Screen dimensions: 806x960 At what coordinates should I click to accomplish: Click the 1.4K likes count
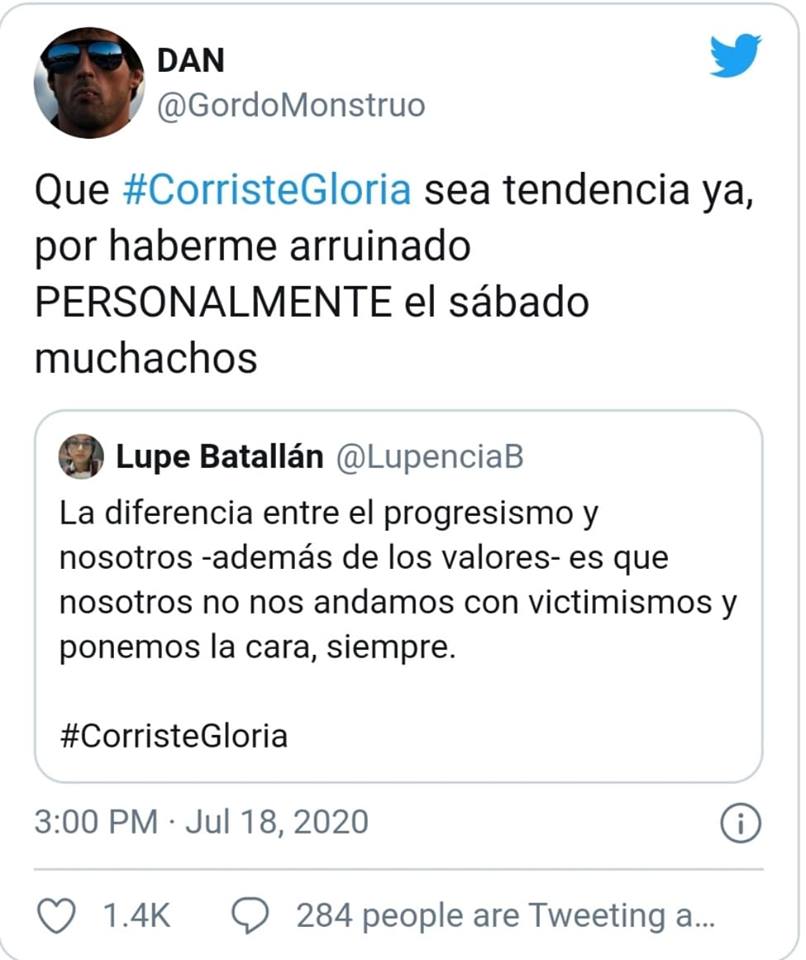(x=138, y=914)
